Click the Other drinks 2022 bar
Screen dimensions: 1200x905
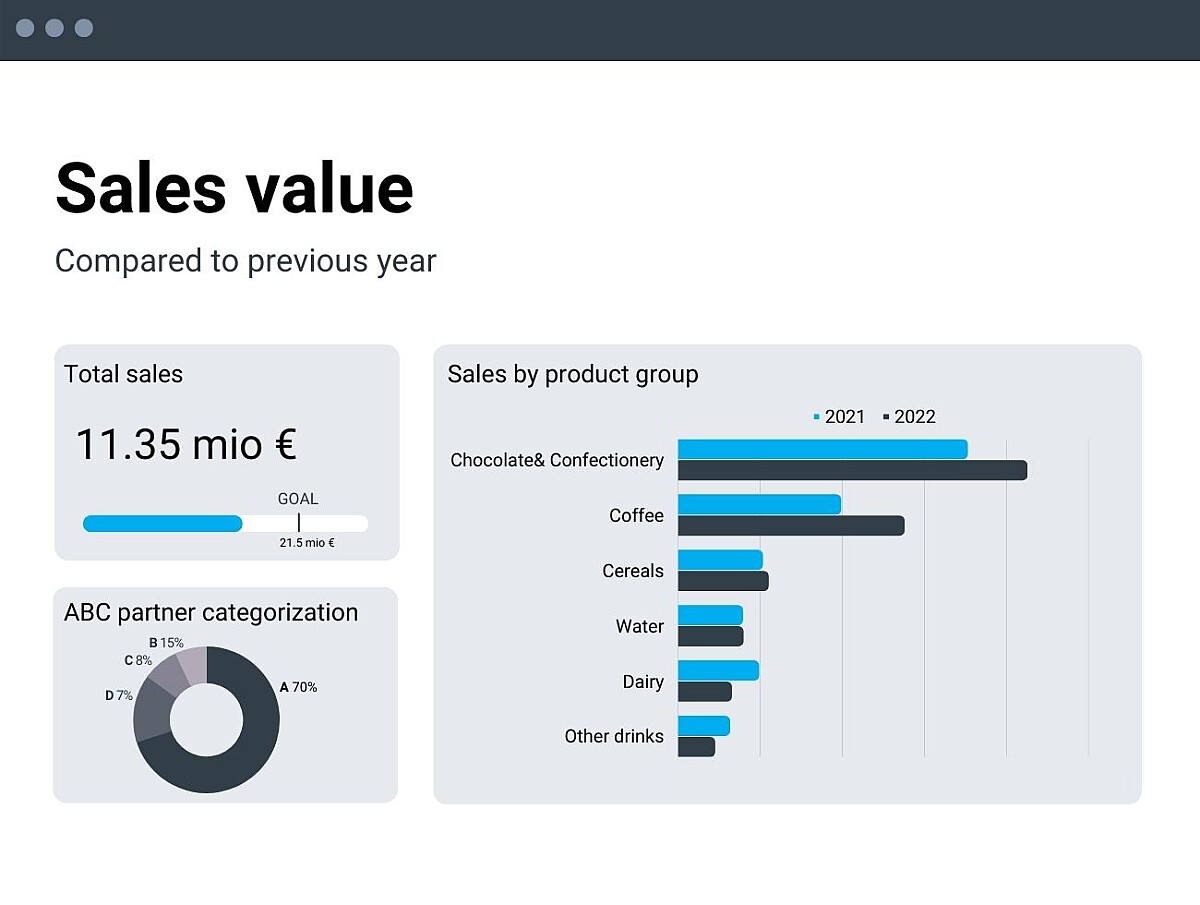(x=696, y=746)
